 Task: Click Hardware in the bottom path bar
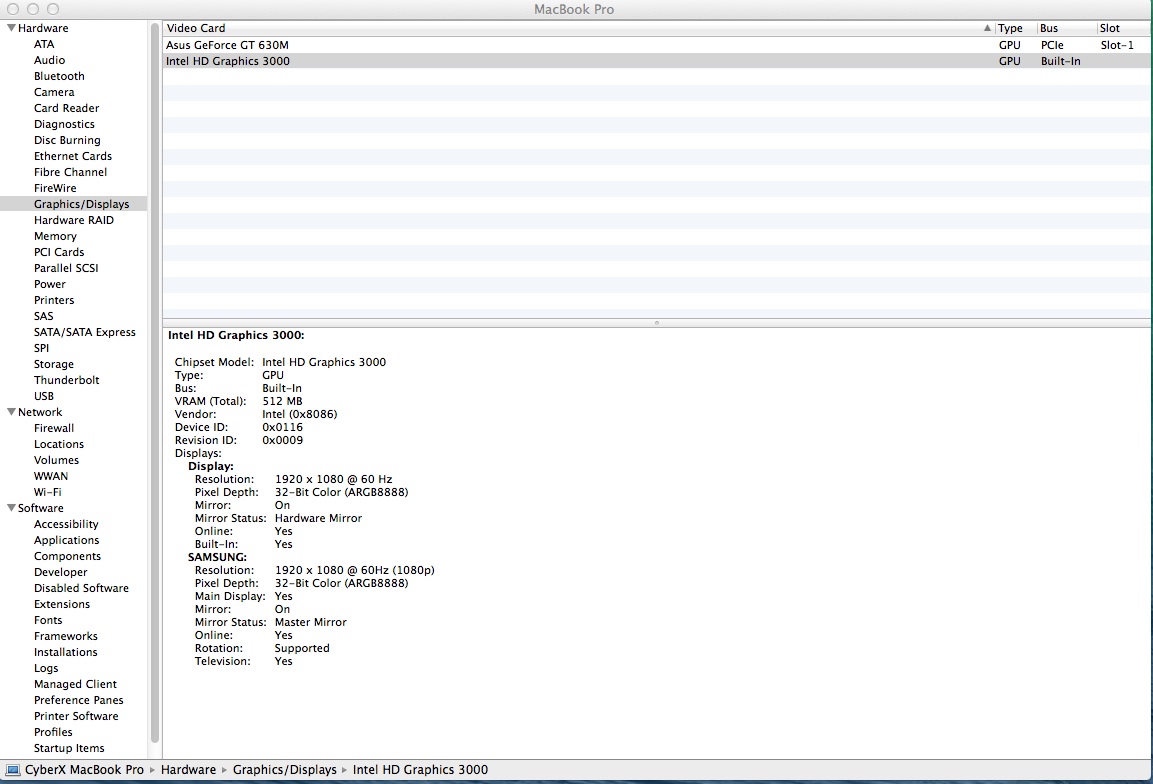tap(188, 770)
